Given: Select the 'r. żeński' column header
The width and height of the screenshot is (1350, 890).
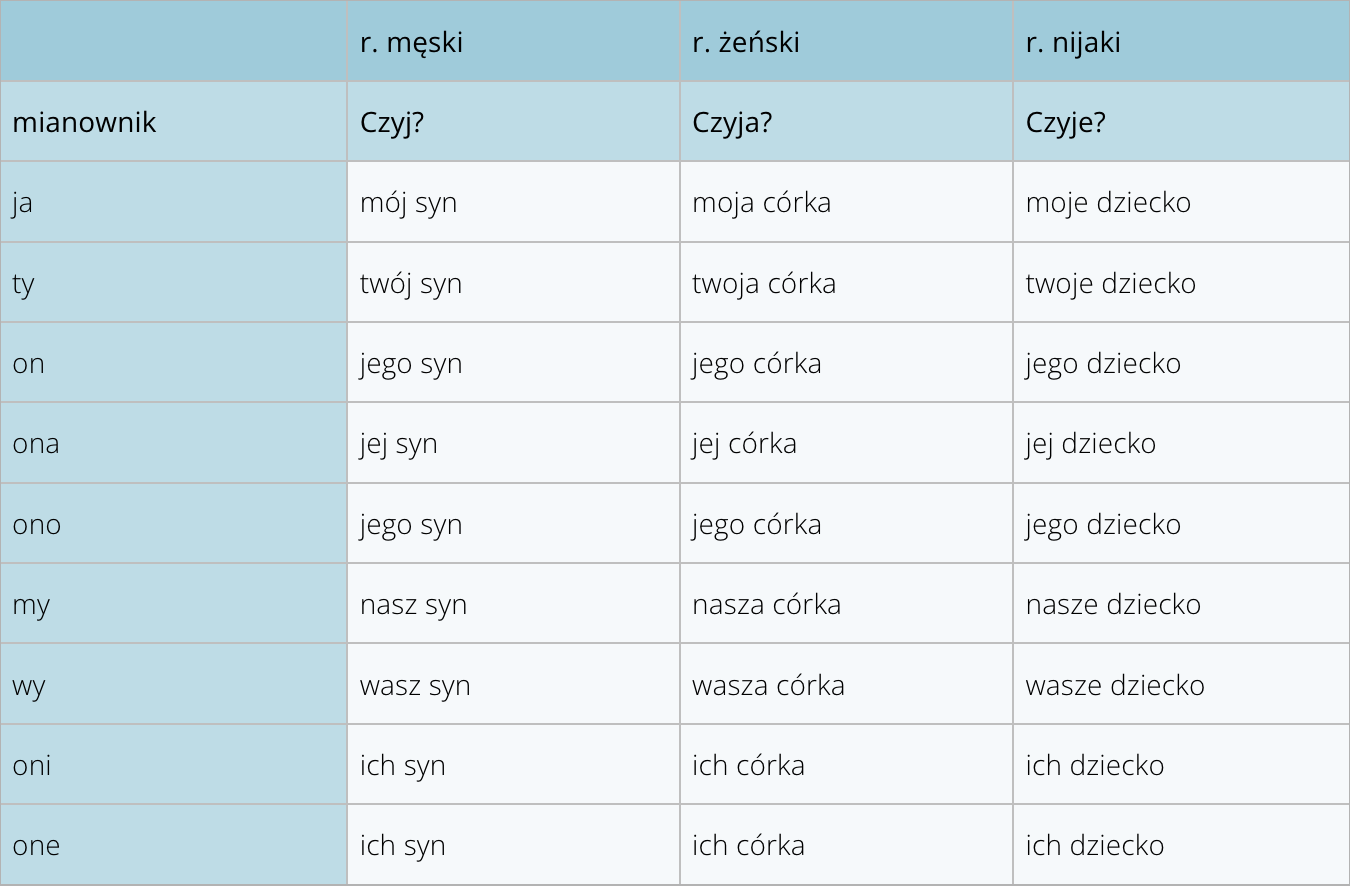Looking at the screenshot, I should (846, 41).
